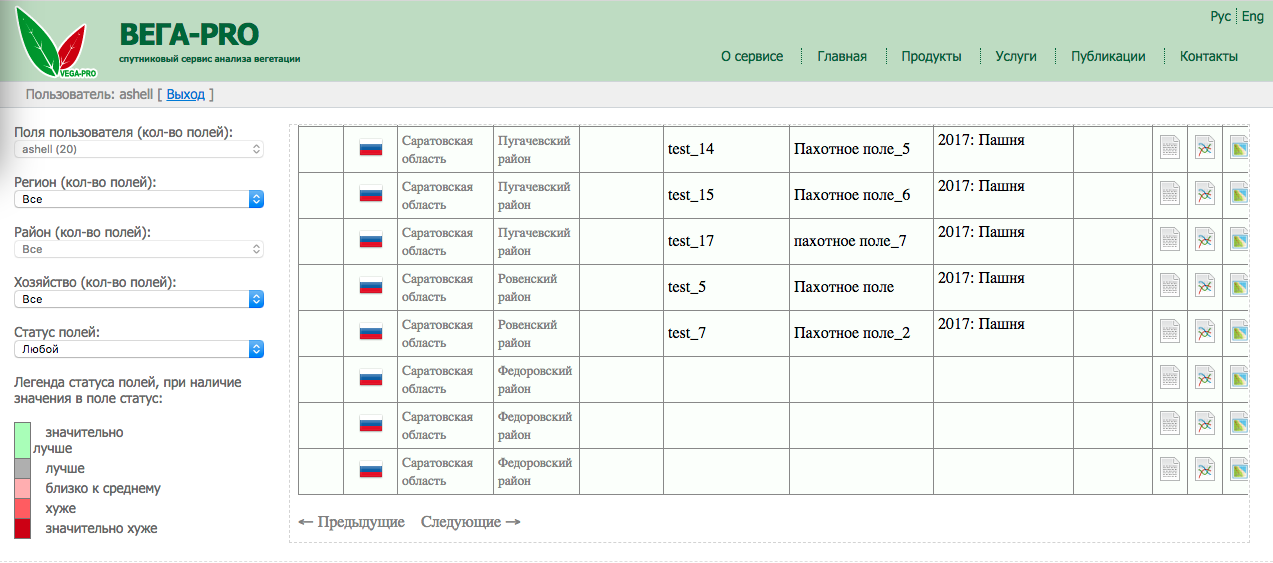Open the Статус полей dropdown
Viewport: 1273px width, 563px height.
click(x=139, y=349)
